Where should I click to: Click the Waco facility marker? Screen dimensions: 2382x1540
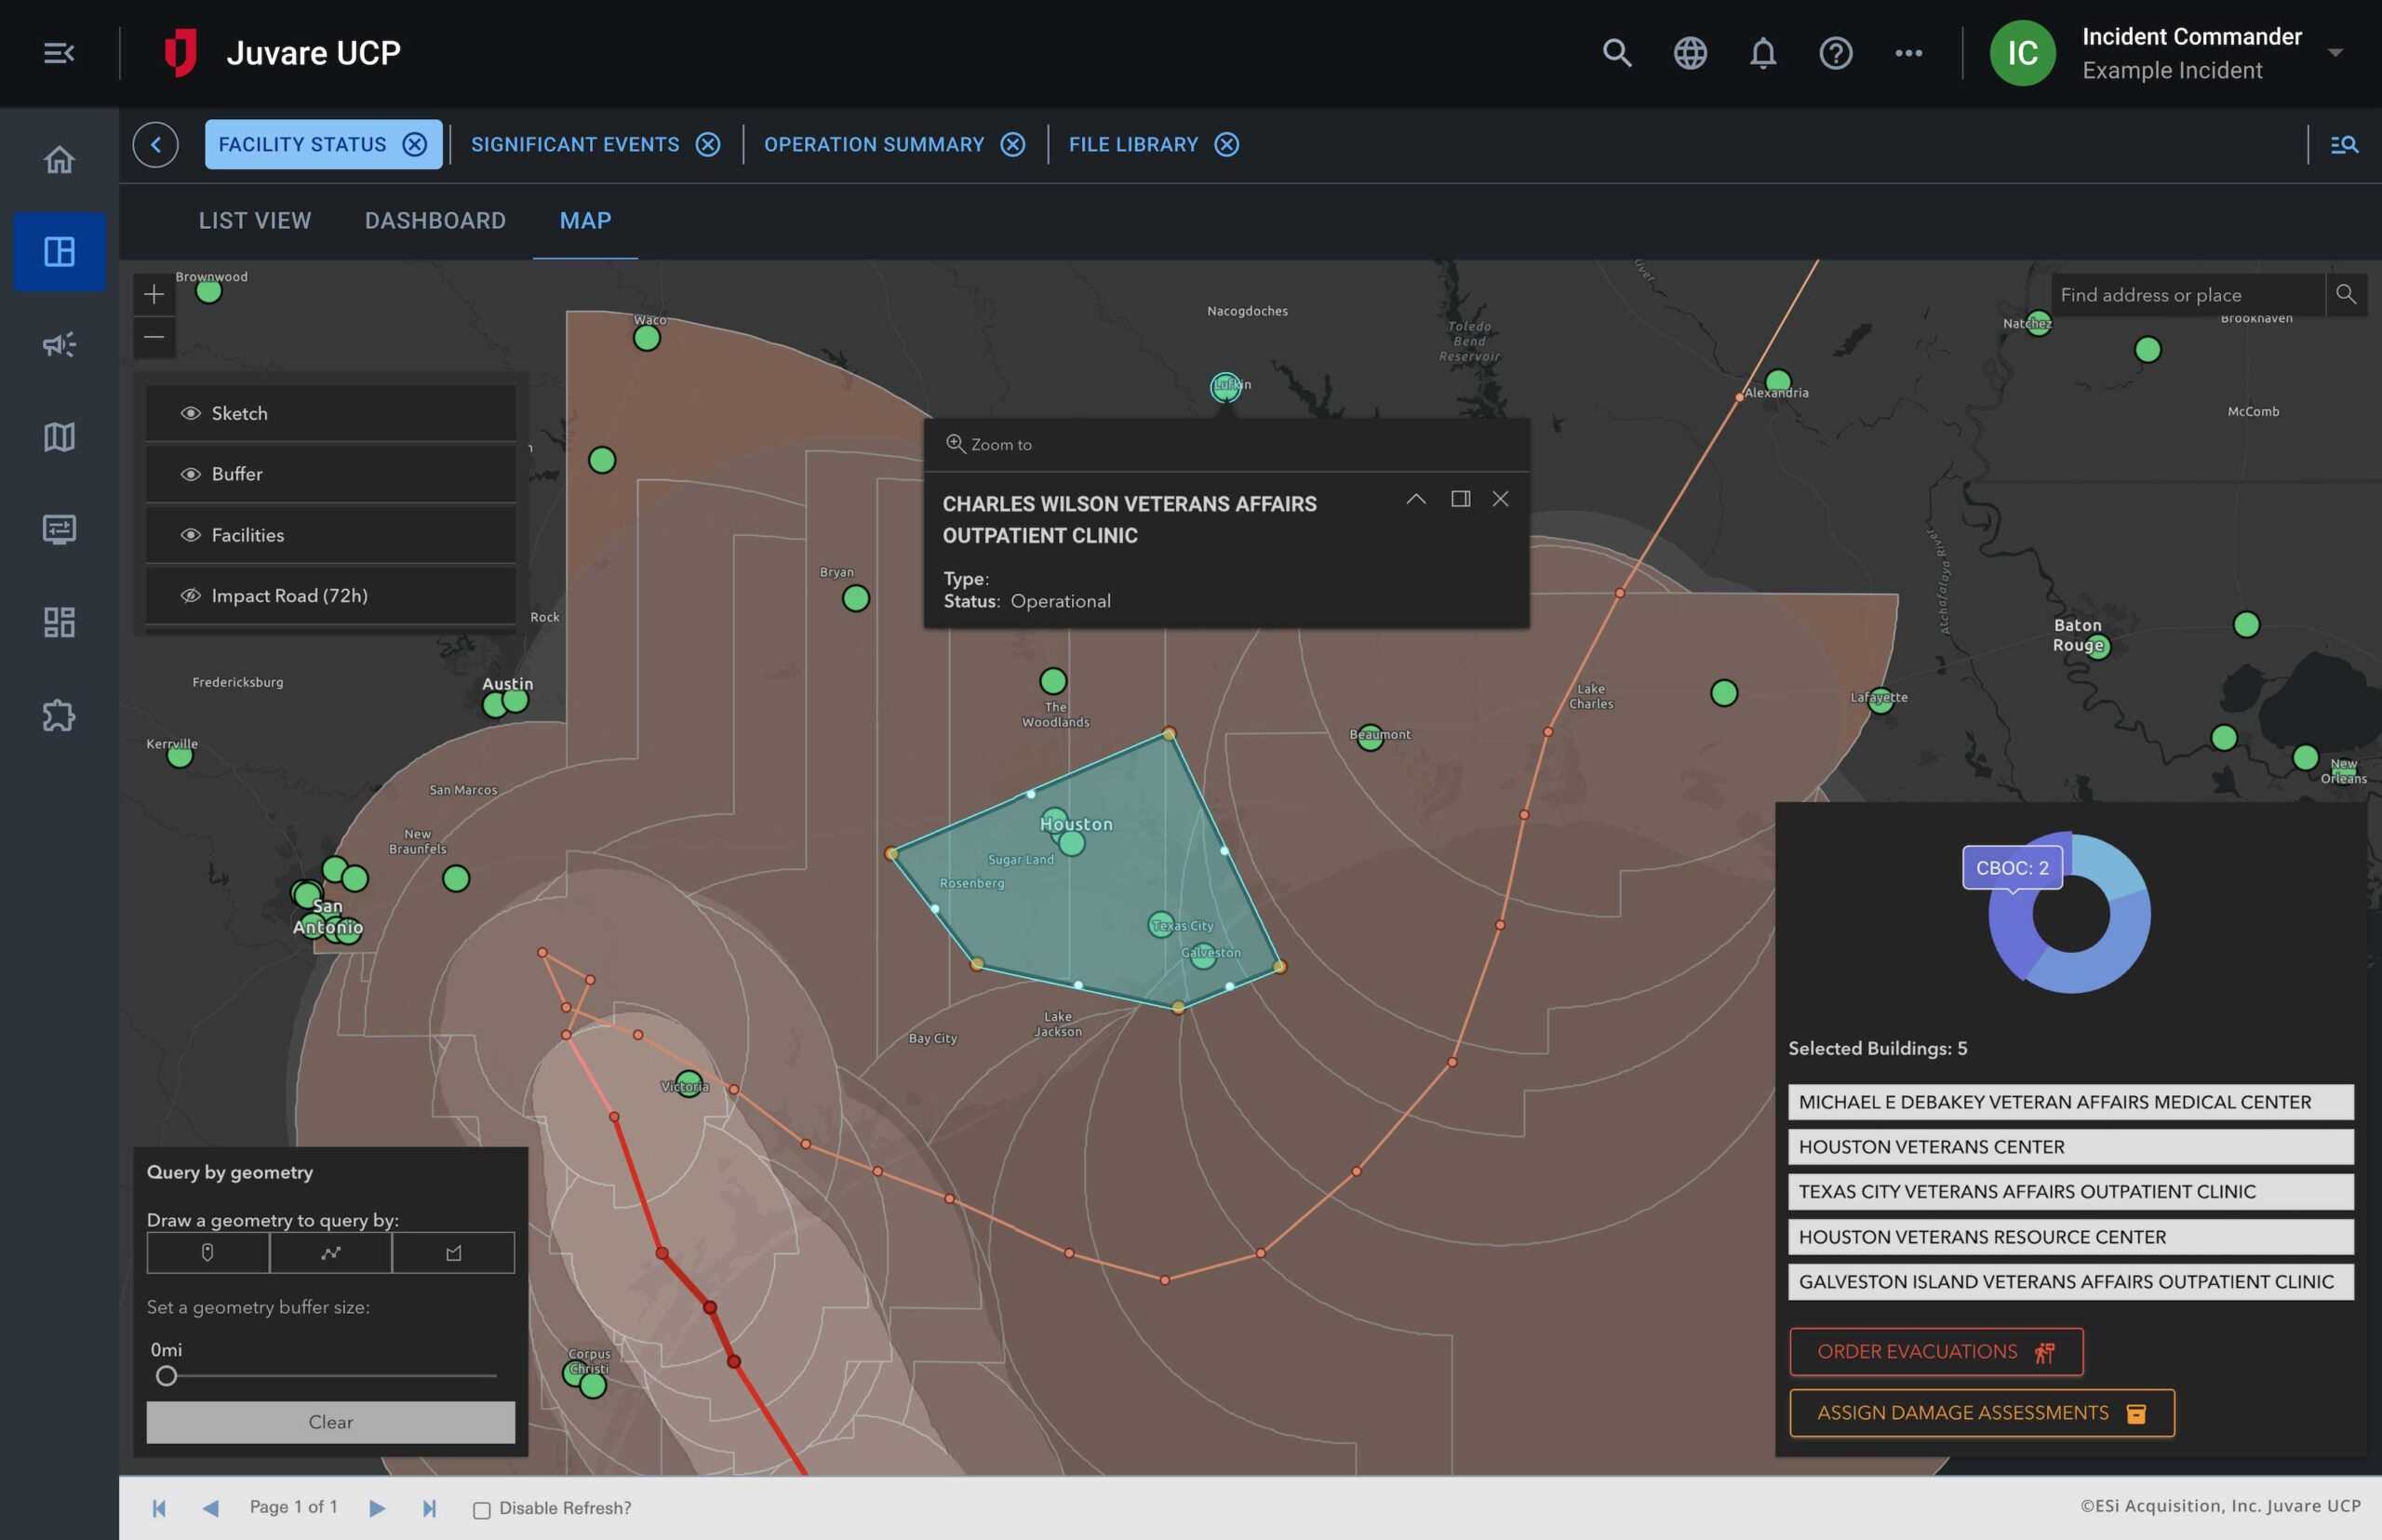[646, 338]
